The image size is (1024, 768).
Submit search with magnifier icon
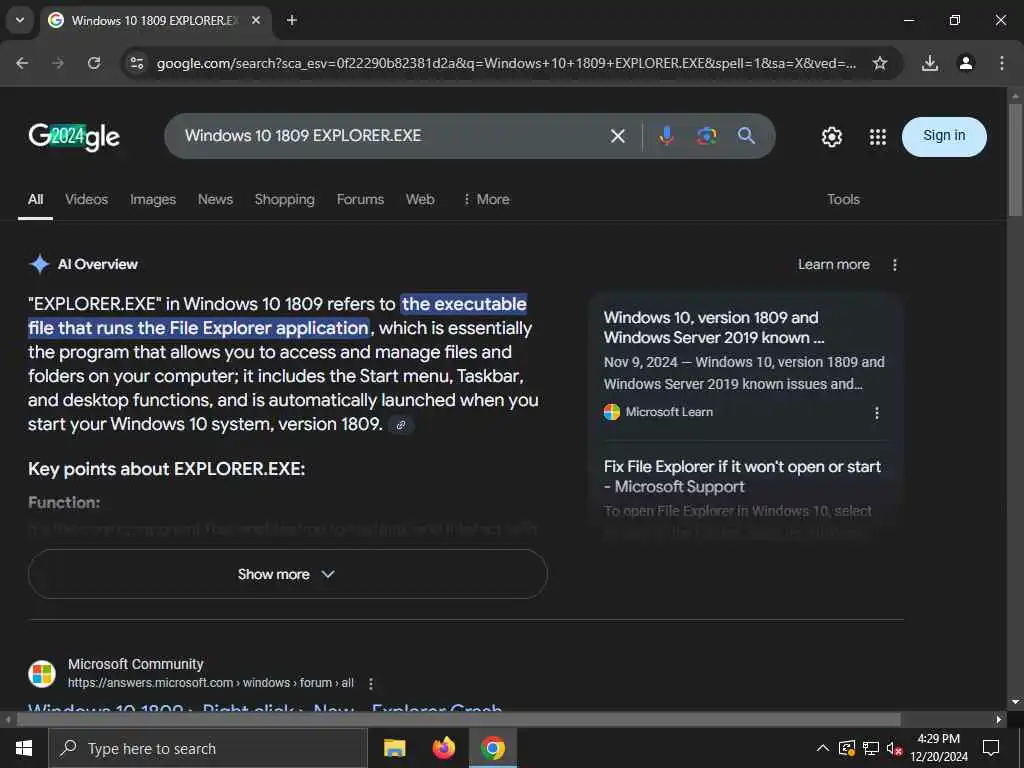(x=746, y=136)
